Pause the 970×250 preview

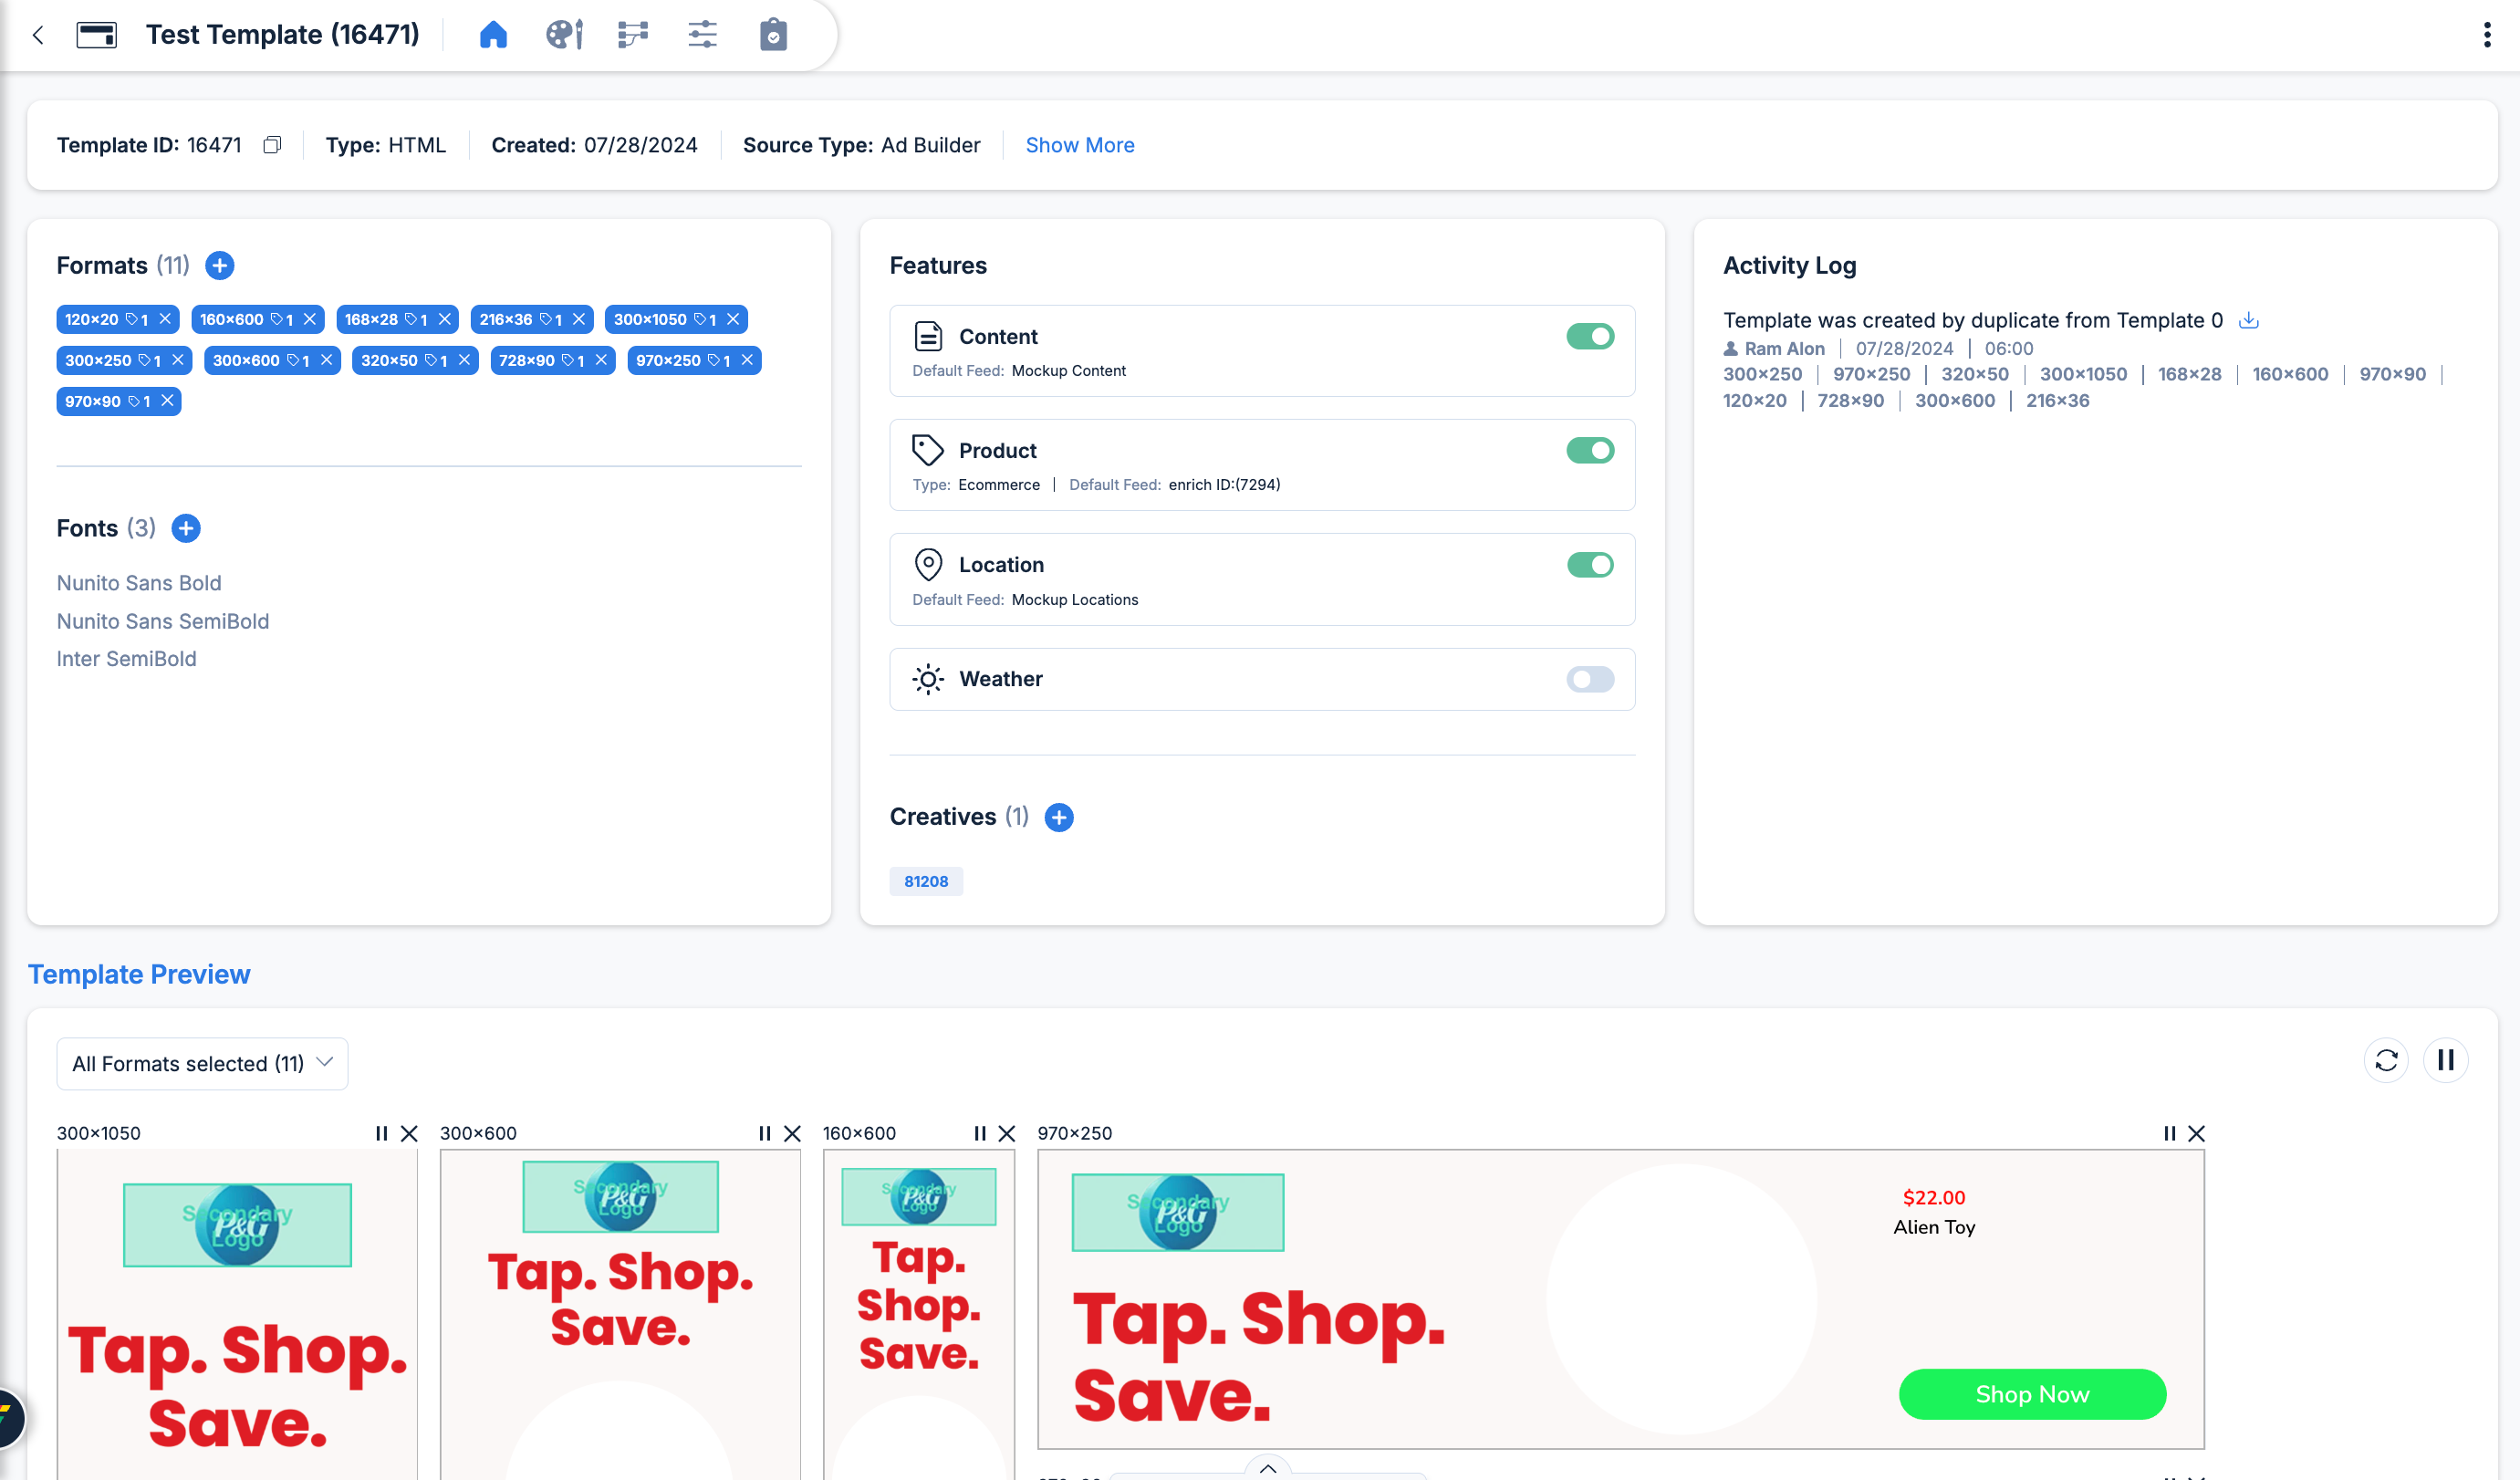[2169, 1133]
